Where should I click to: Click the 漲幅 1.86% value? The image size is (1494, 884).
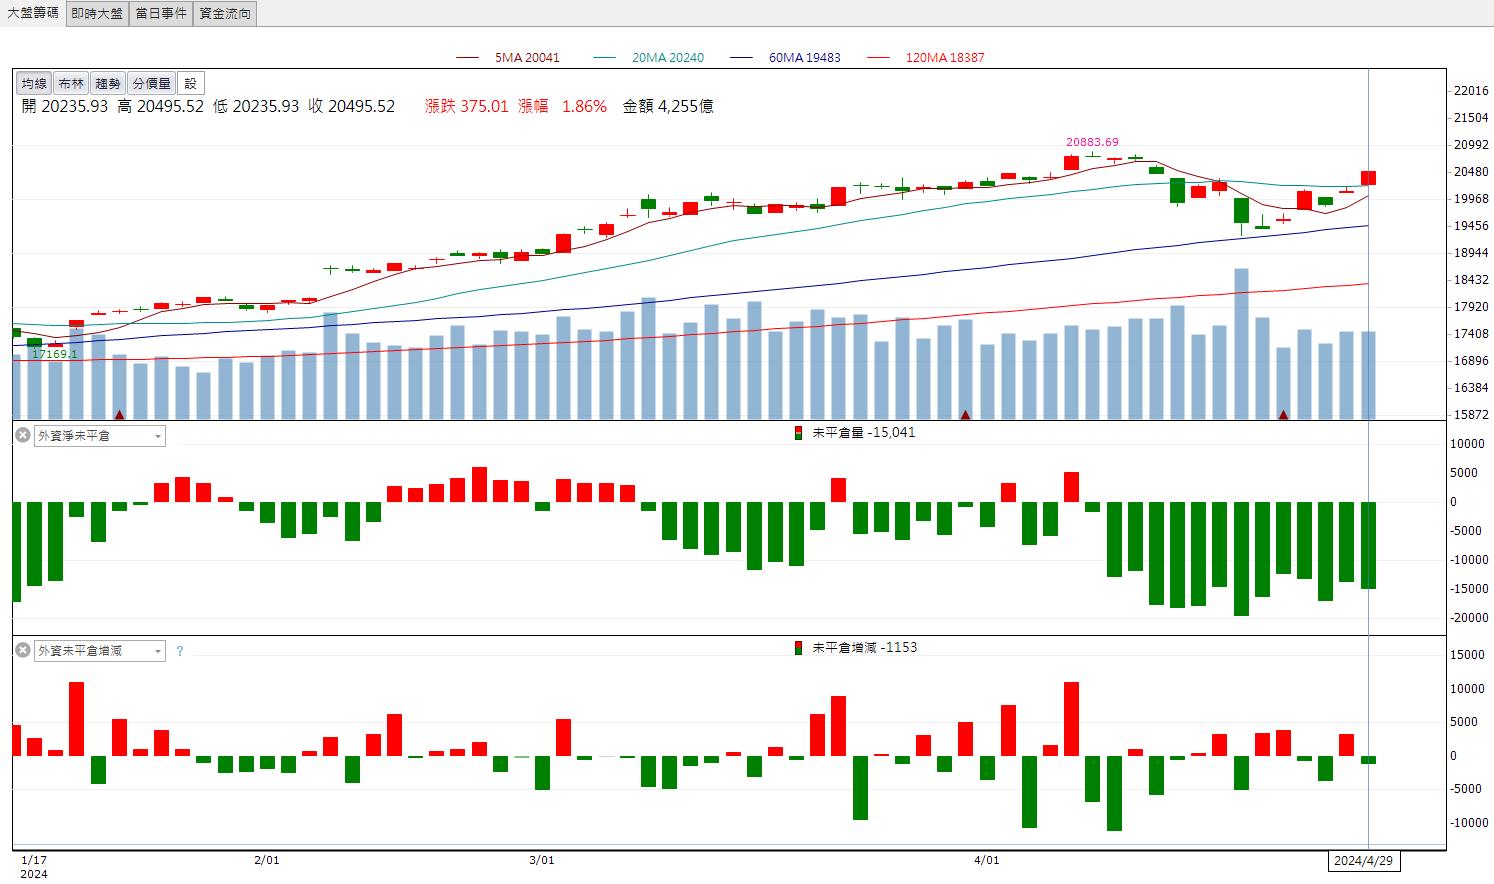(562, 106)
